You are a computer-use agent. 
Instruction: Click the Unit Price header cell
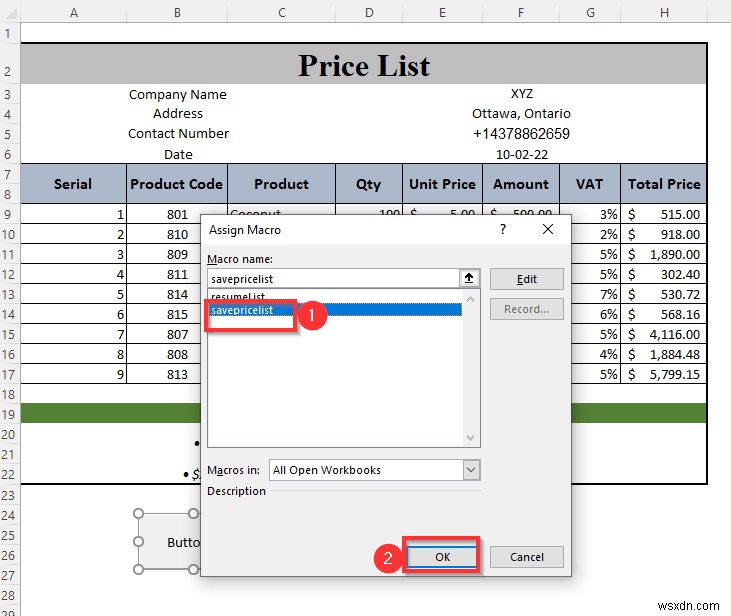coord(442,184)
